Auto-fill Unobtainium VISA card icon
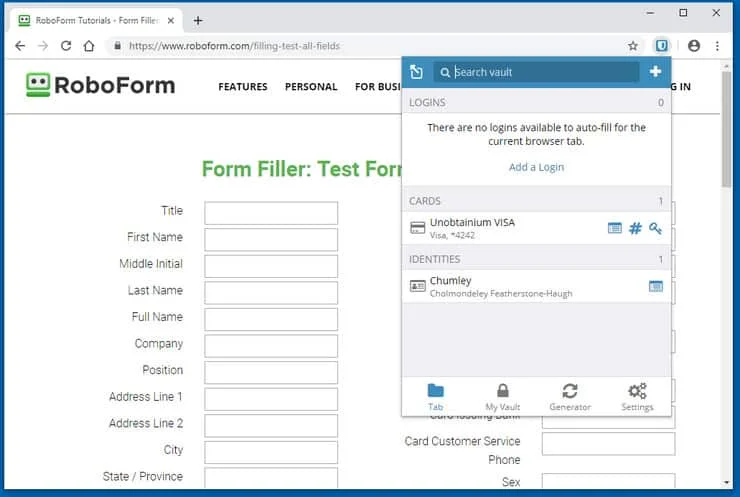This screenshot has width=740, height=497. click(614, 228)
